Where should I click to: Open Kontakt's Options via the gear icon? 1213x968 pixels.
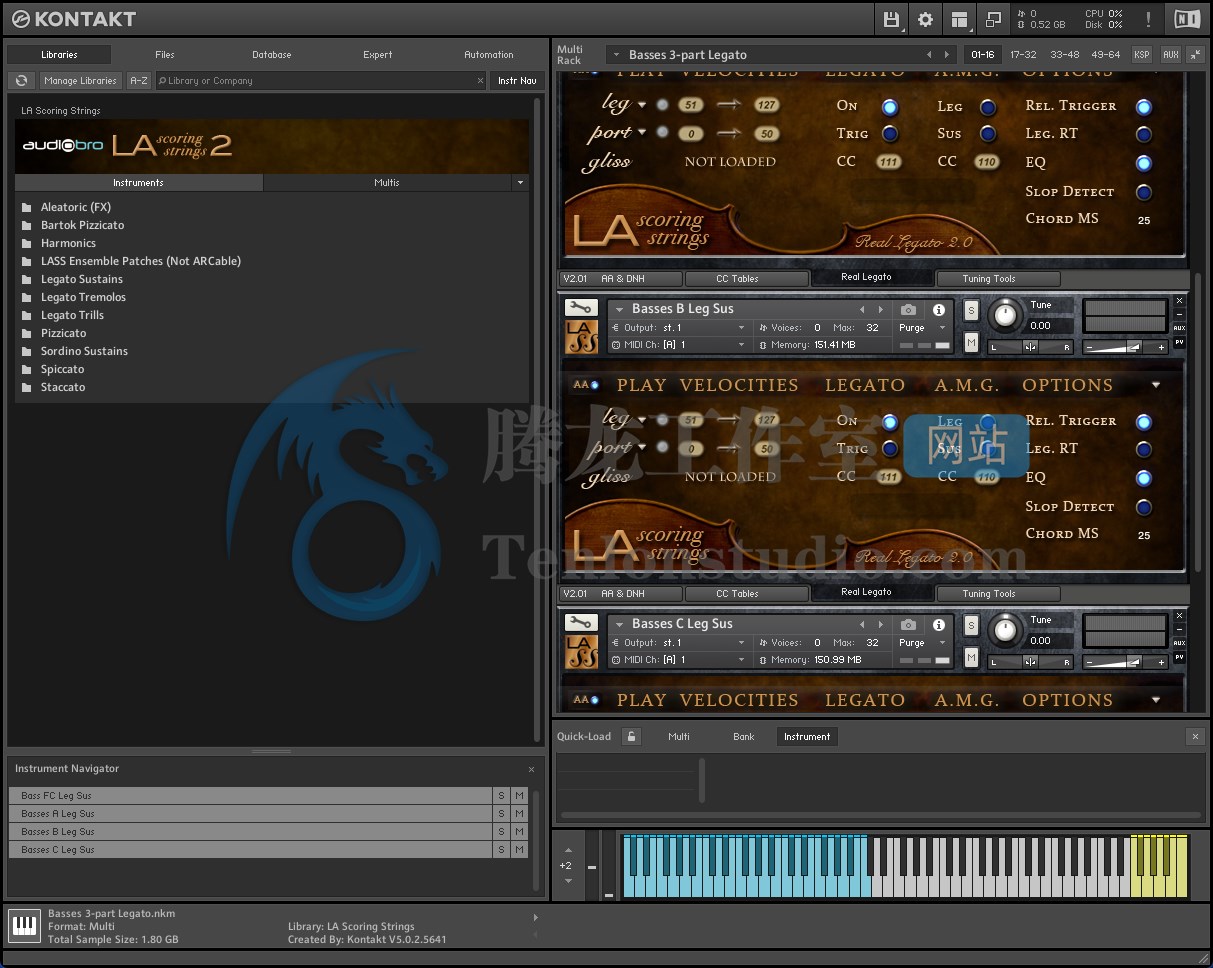point(925,18)
